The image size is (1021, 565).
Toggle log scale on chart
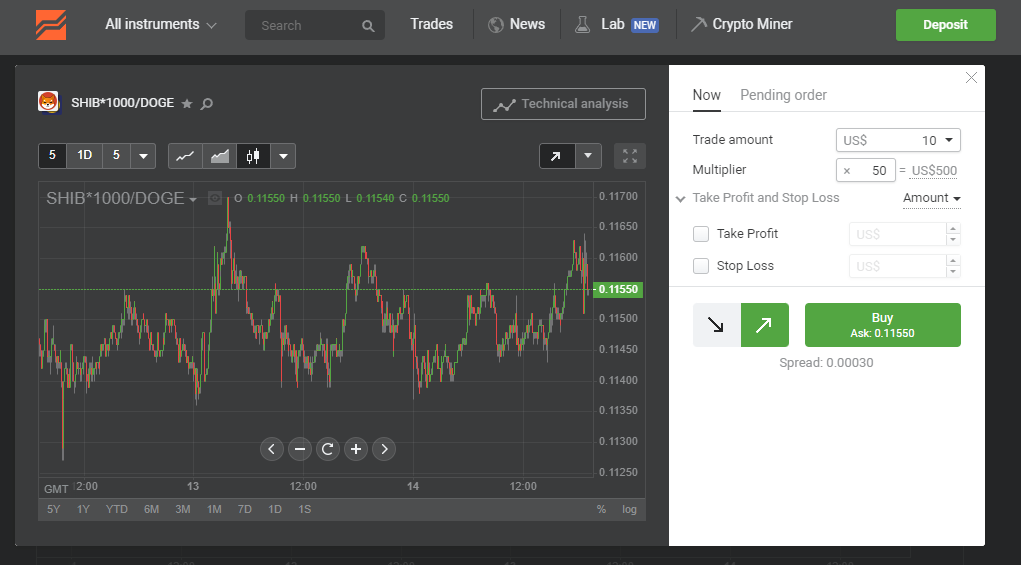click(629, 509)
